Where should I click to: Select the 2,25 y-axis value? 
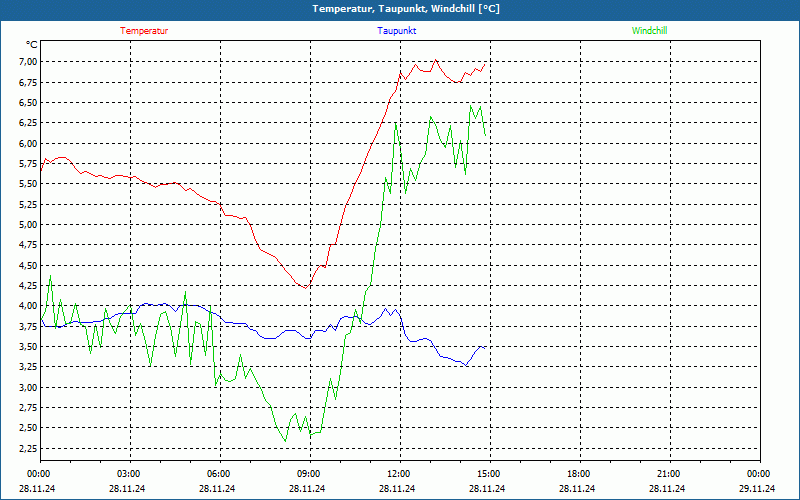click(x=29, y=448)
